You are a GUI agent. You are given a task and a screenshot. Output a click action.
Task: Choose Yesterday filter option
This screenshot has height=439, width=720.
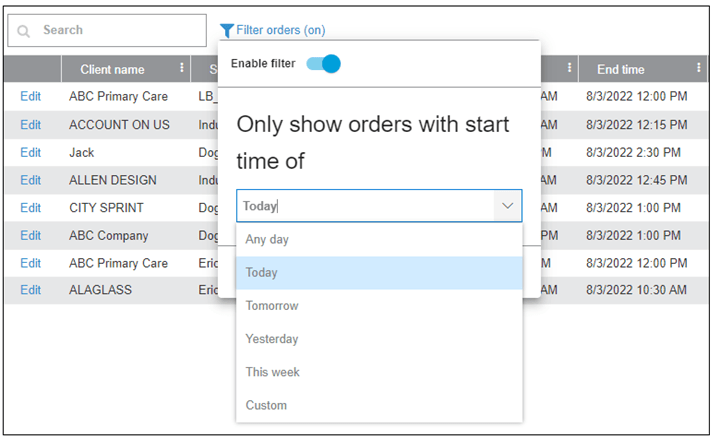click(272, 339)
